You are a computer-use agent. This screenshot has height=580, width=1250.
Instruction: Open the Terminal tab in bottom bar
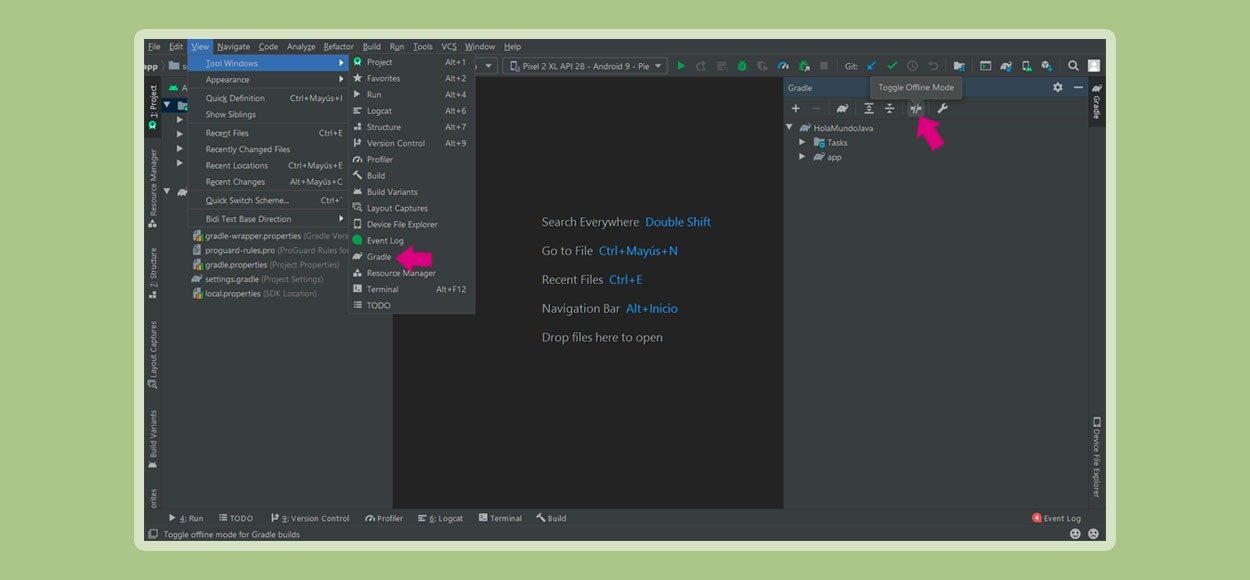tap(500, 518)
